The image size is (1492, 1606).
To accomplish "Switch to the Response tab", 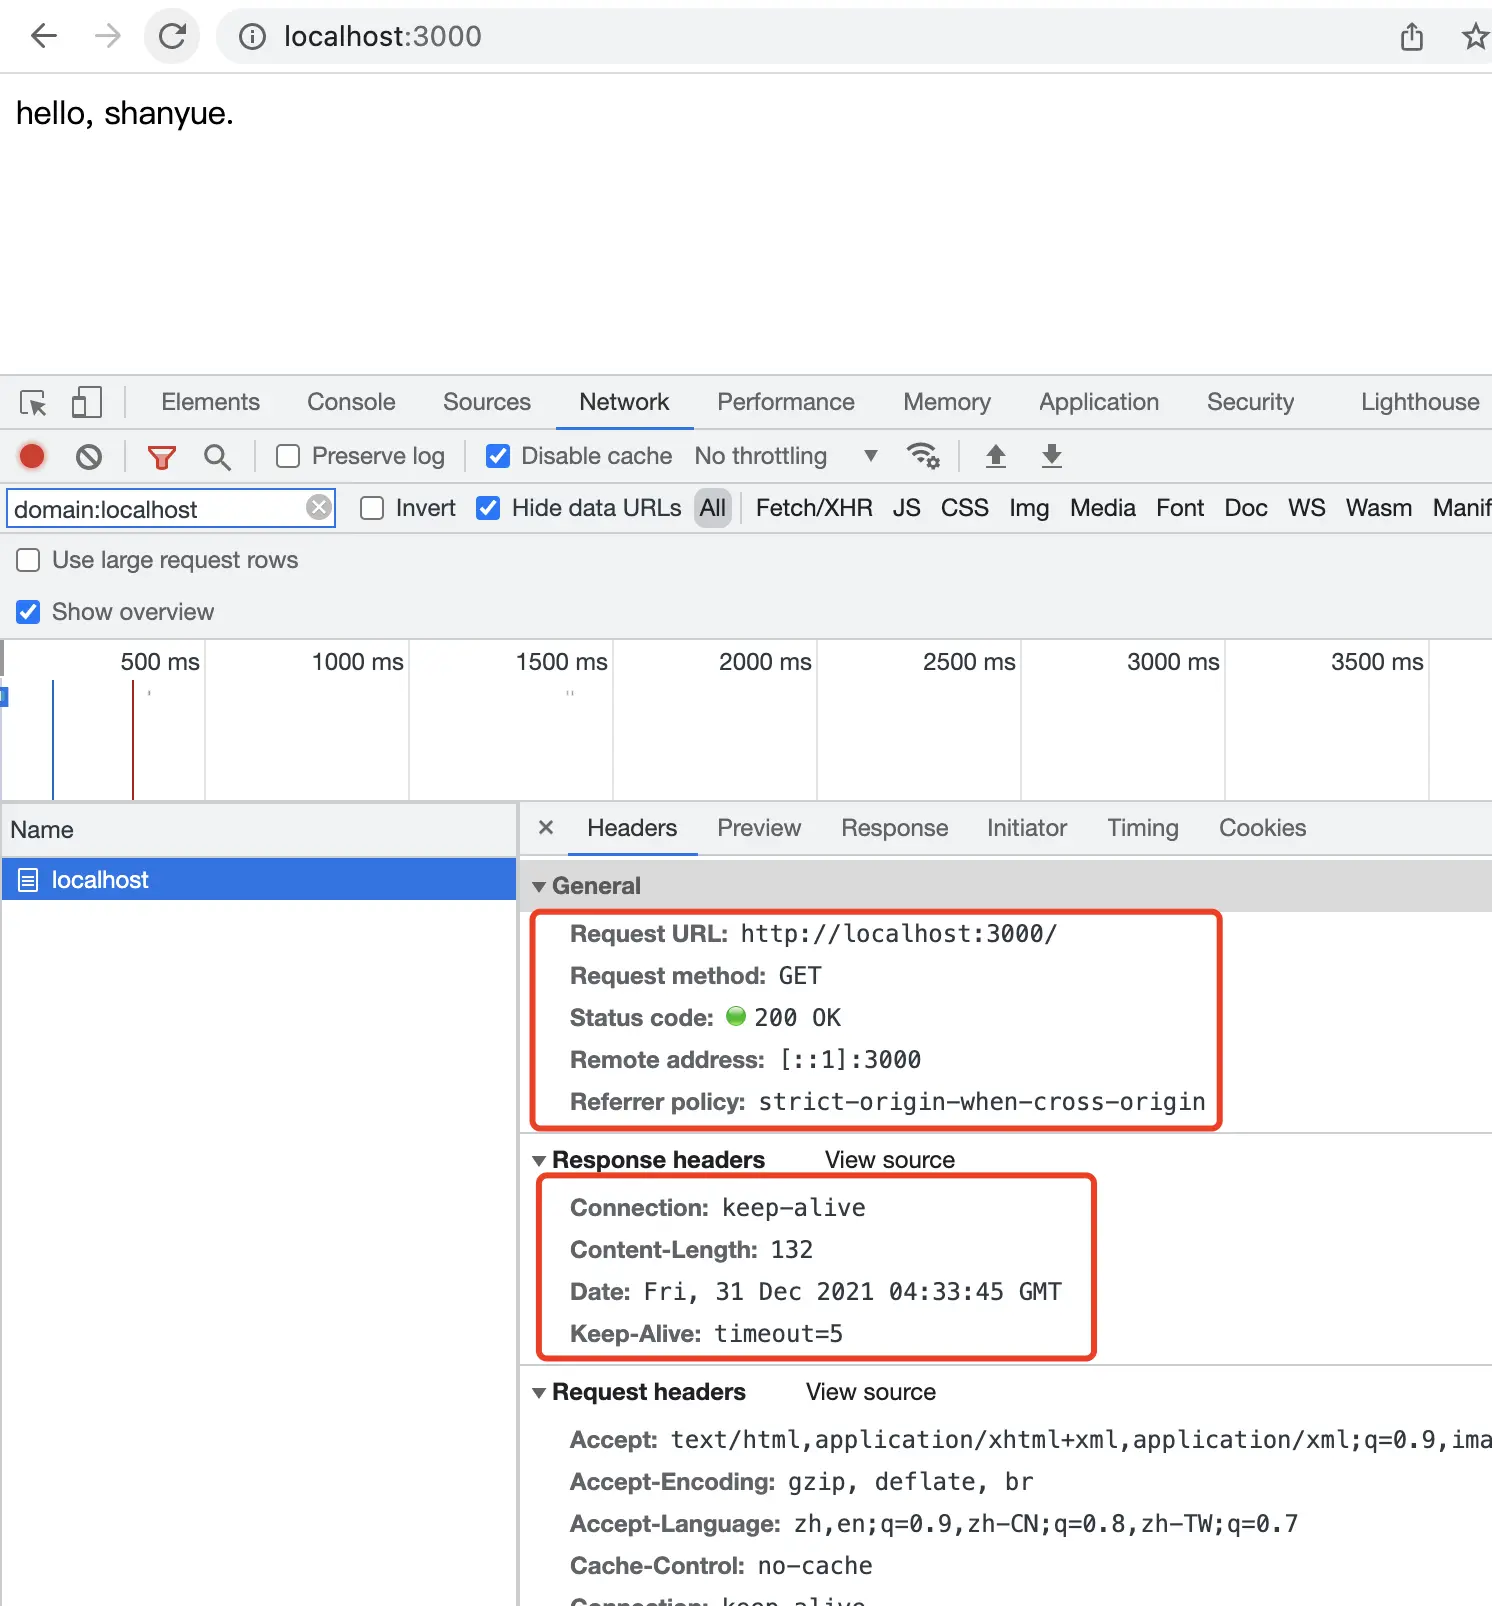I will click(x=894, y=828).
